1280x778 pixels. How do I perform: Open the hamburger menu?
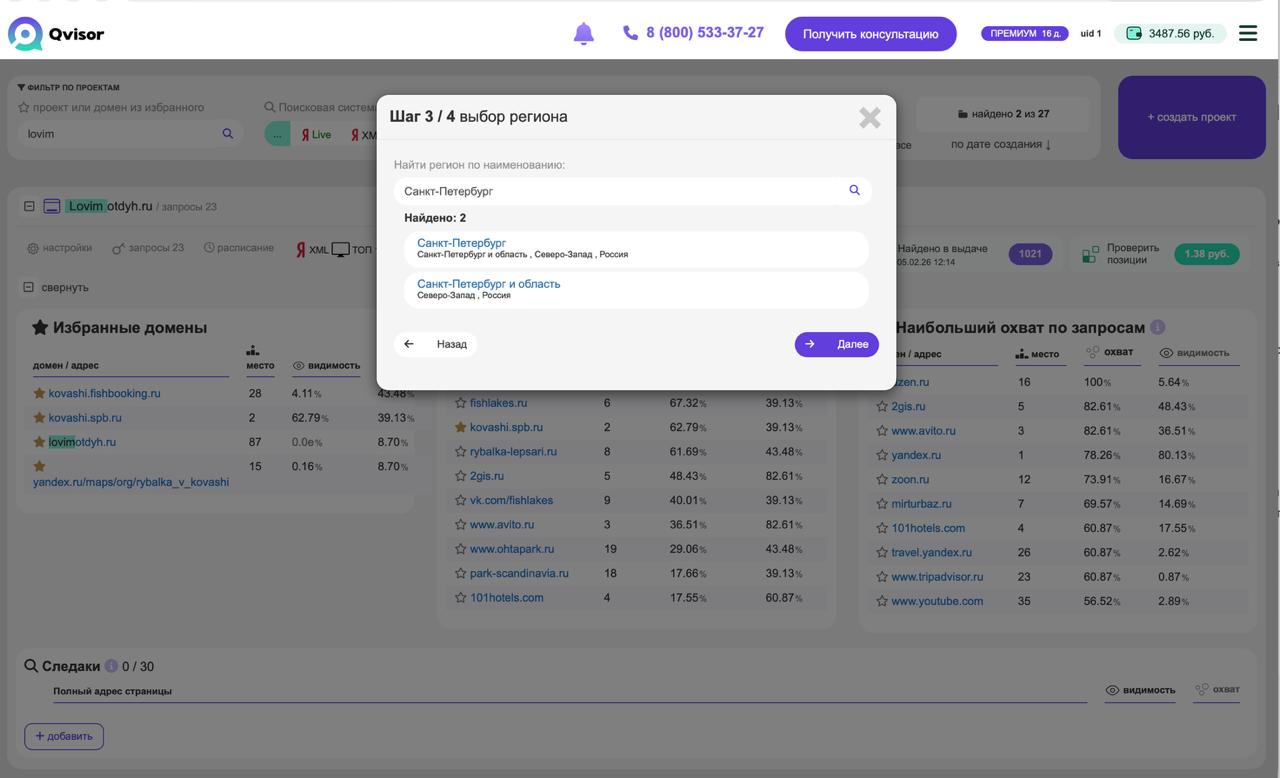tap(1247, 33)
